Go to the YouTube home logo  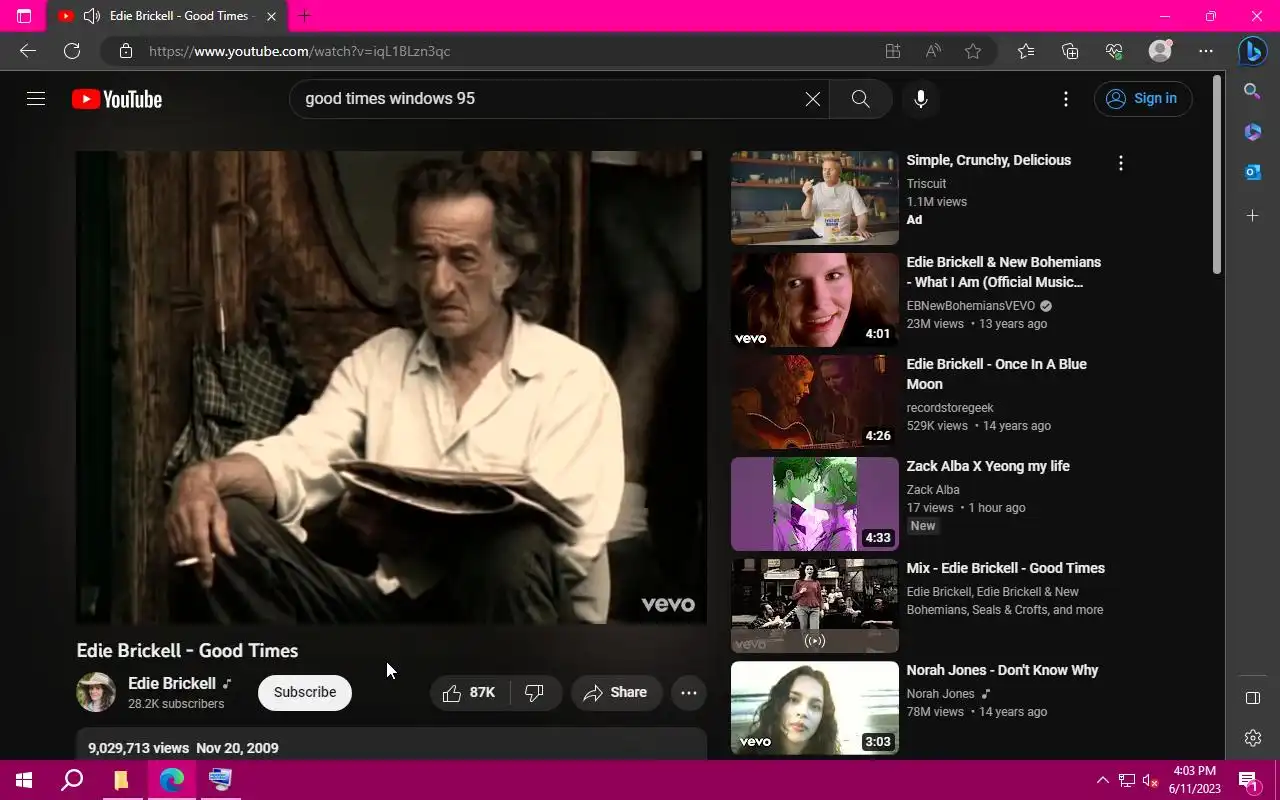[x=117, y=99]
